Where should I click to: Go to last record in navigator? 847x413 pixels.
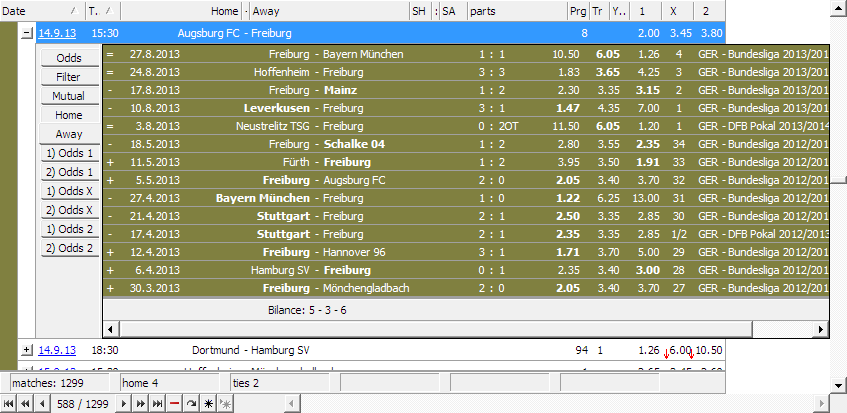157,404
